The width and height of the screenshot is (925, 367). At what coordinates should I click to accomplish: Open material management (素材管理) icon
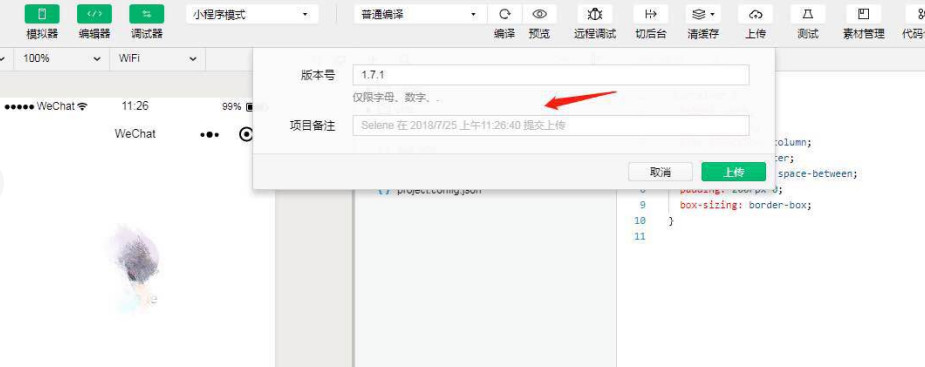(x=864, y=14)
